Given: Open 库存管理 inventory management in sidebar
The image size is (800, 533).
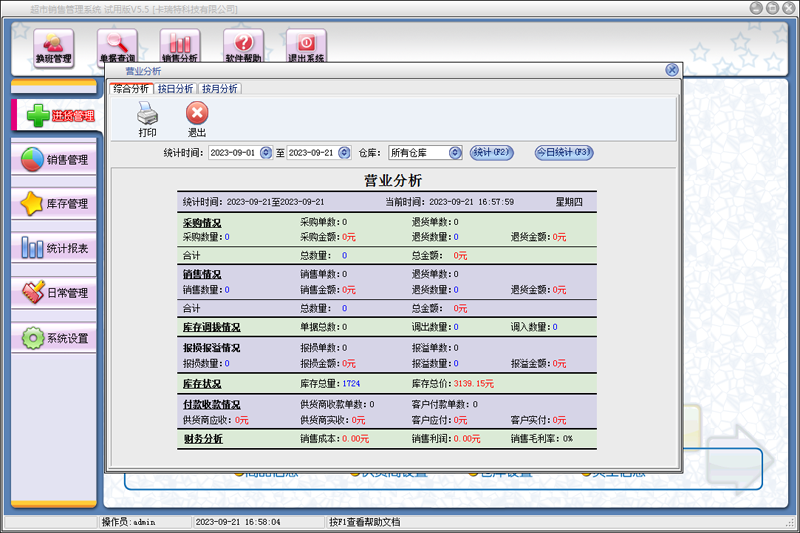Looking at the screenshot, I should coord(56,204).
